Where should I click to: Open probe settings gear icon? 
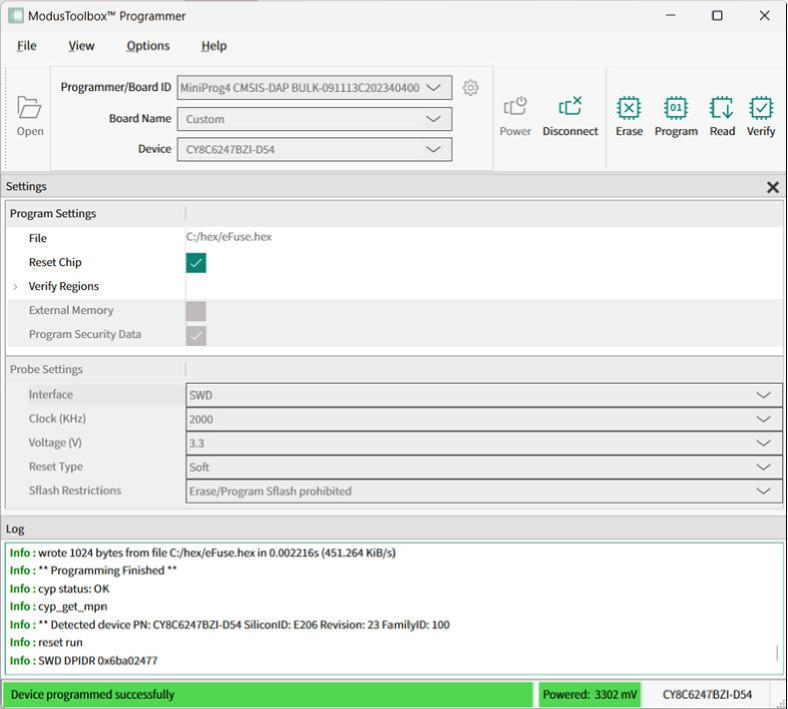(x=470, y=87)
